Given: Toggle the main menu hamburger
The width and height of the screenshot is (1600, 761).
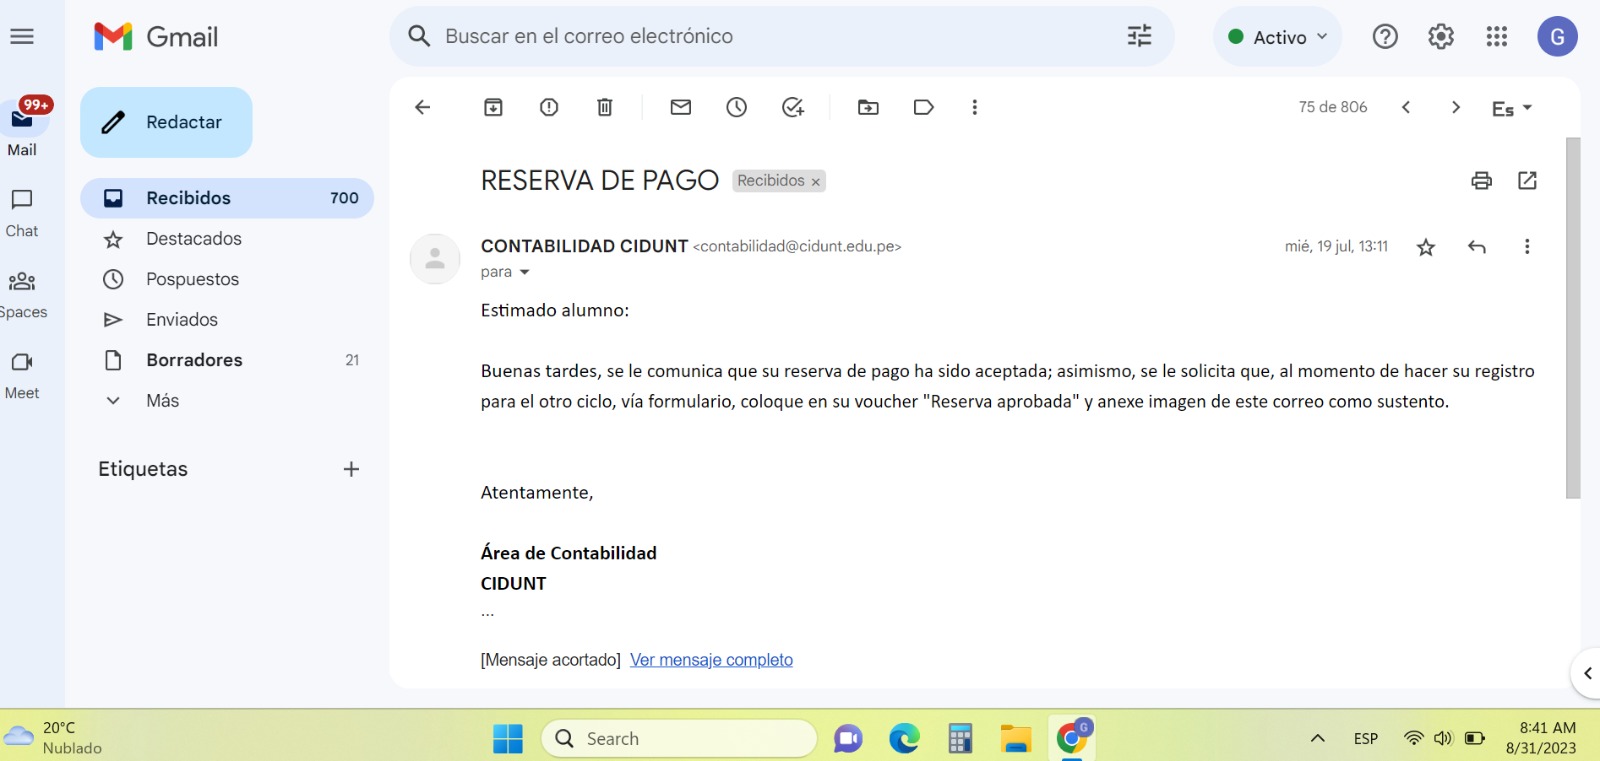Looking at the screenshot, I should click(22, 37).
